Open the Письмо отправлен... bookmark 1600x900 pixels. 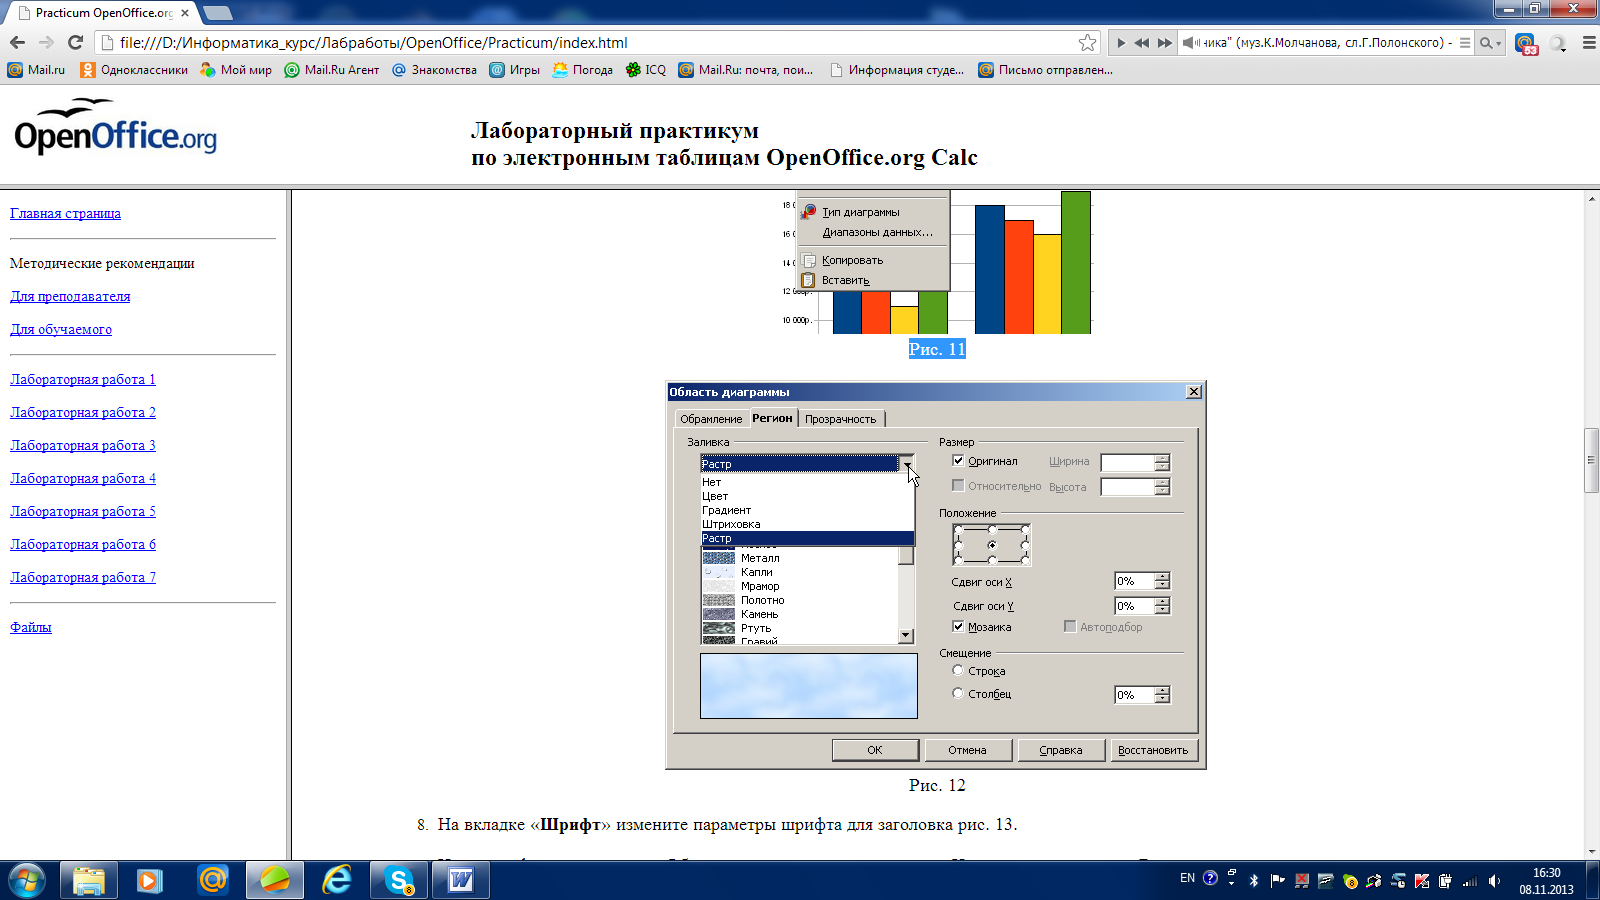pos(1045,70)
